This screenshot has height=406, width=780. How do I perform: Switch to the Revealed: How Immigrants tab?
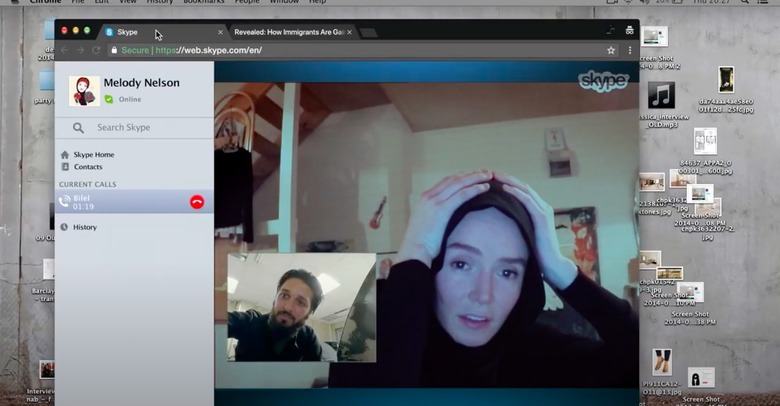292,32
